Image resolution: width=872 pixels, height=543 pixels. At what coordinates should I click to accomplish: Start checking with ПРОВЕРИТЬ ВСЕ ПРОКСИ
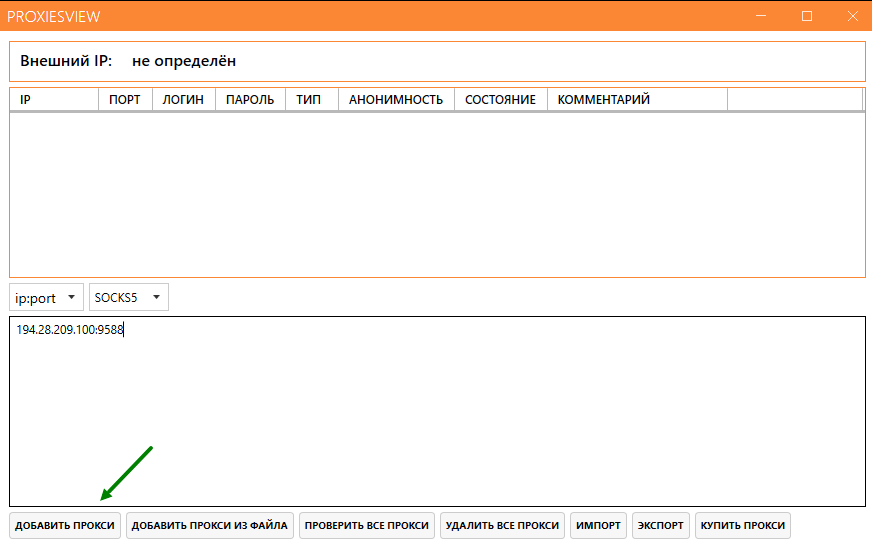(366, 525)
